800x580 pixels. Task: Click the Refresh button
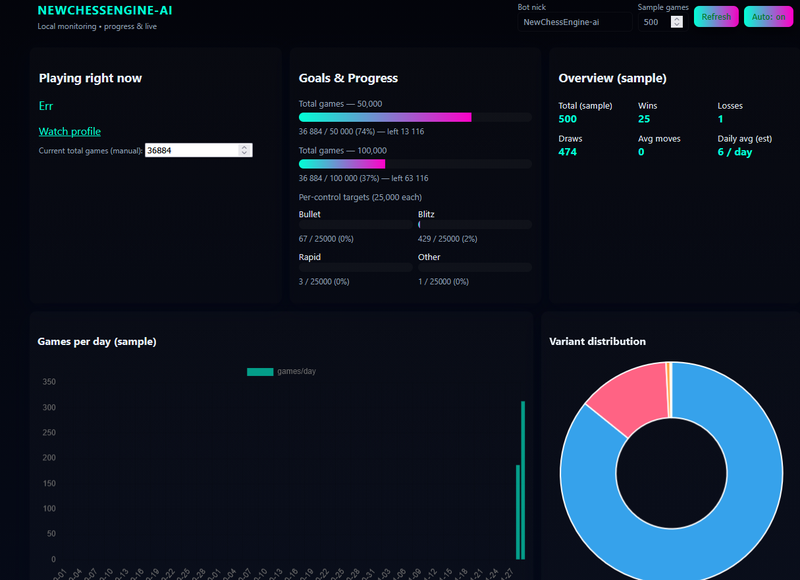click(716, 17)
